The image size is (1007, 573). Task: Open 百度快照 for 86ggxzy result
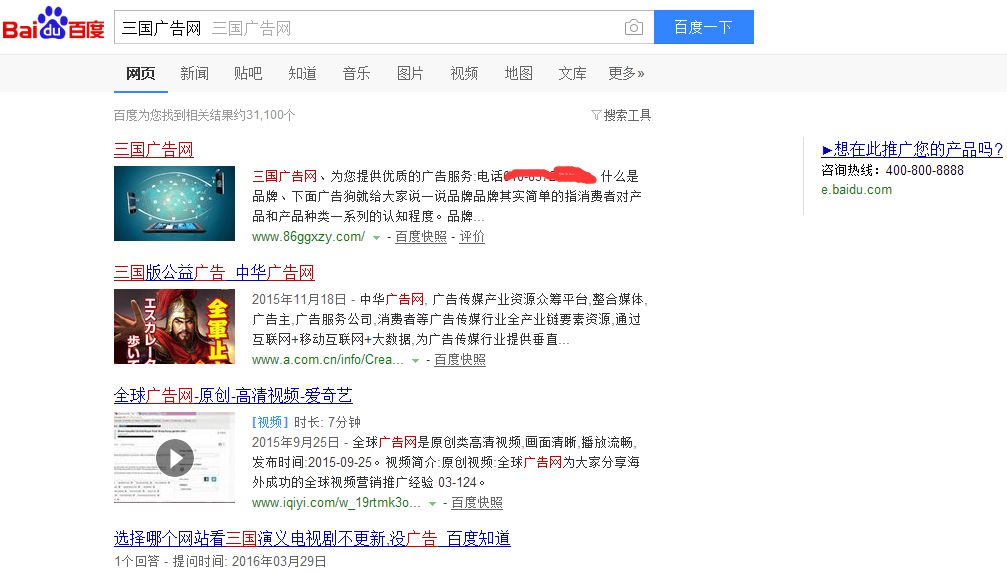click(421, 236)
